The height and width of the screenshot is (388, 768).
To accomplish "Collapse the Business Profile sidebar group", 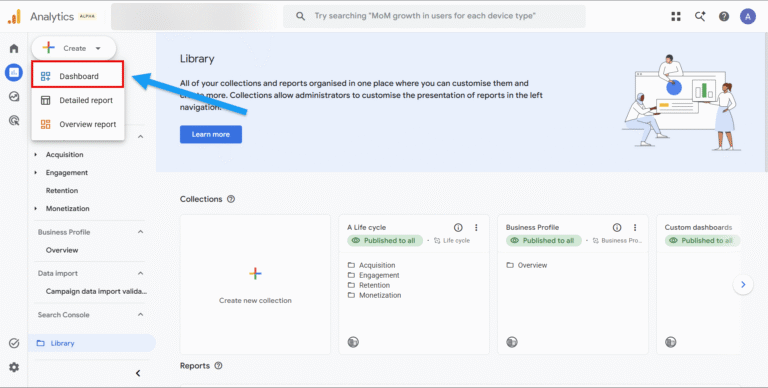I will 141,232.
